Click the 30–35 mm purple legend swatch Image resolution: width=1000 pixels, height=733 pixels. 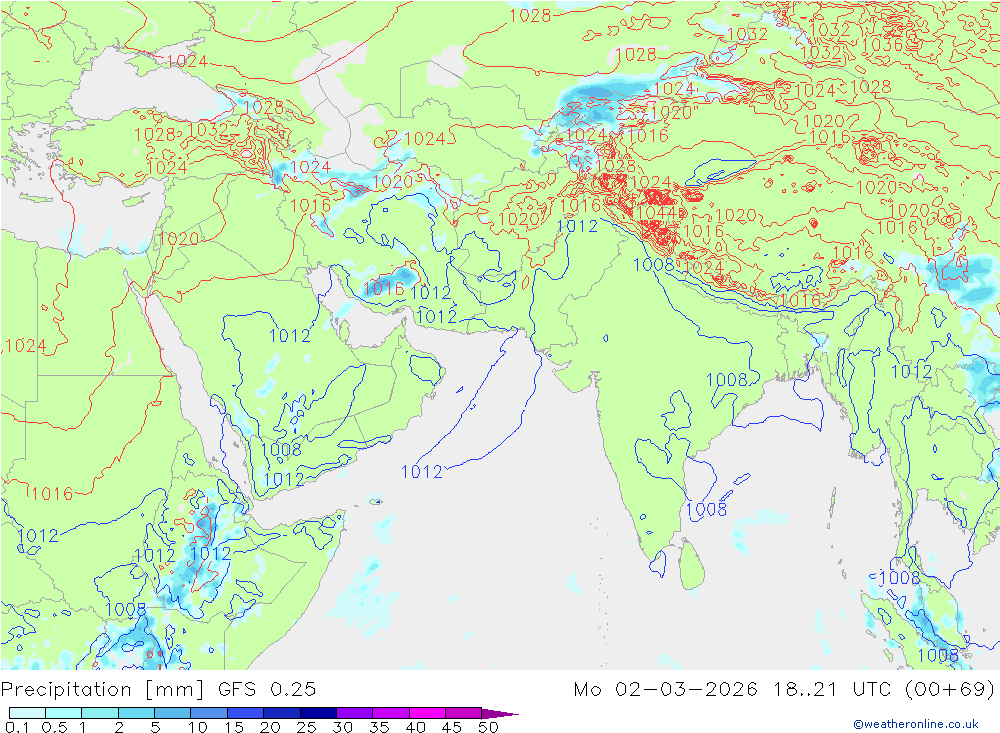tap(355, 713)
